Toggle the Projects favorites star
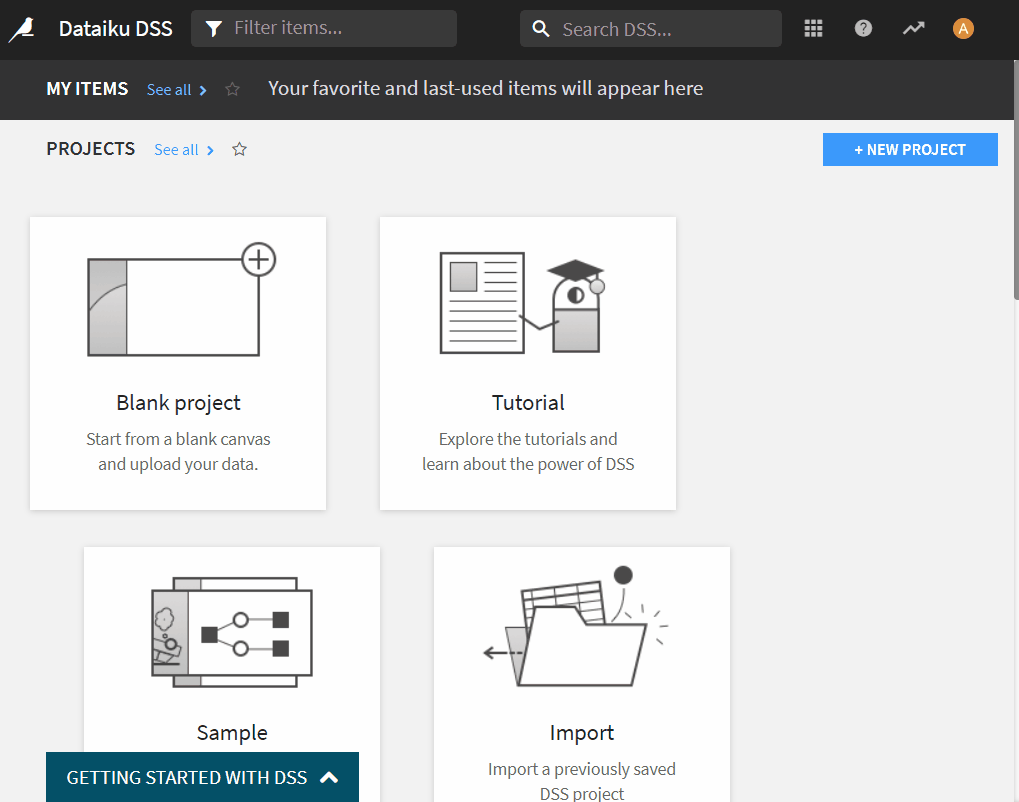The height and width of the screenshot is (802, 1019). 240,149
